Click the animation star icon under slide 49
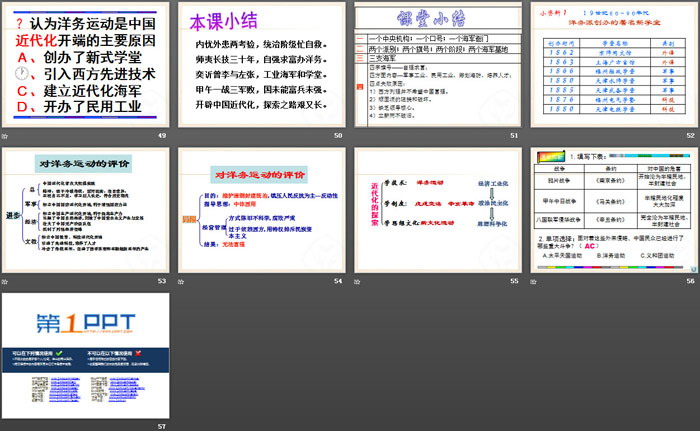700x431 pixels. click(6, 135)
